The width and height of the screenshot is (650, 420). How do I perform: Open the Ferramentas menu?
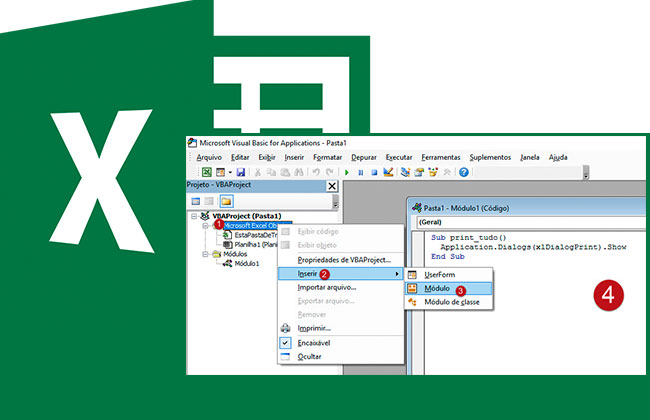441,157
